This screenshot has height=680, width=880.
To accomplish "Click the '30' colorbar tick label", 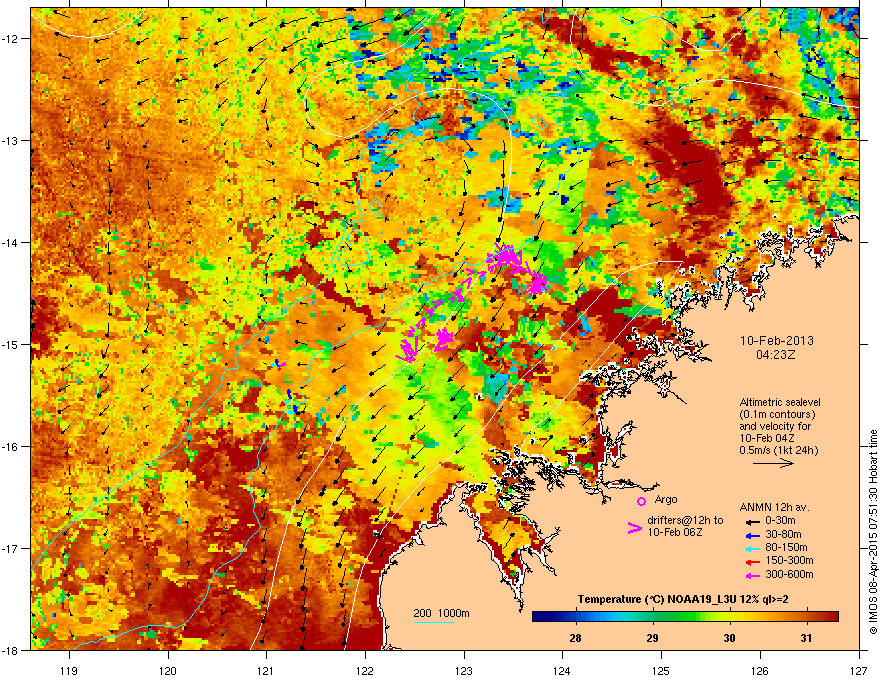I will 729,638.
